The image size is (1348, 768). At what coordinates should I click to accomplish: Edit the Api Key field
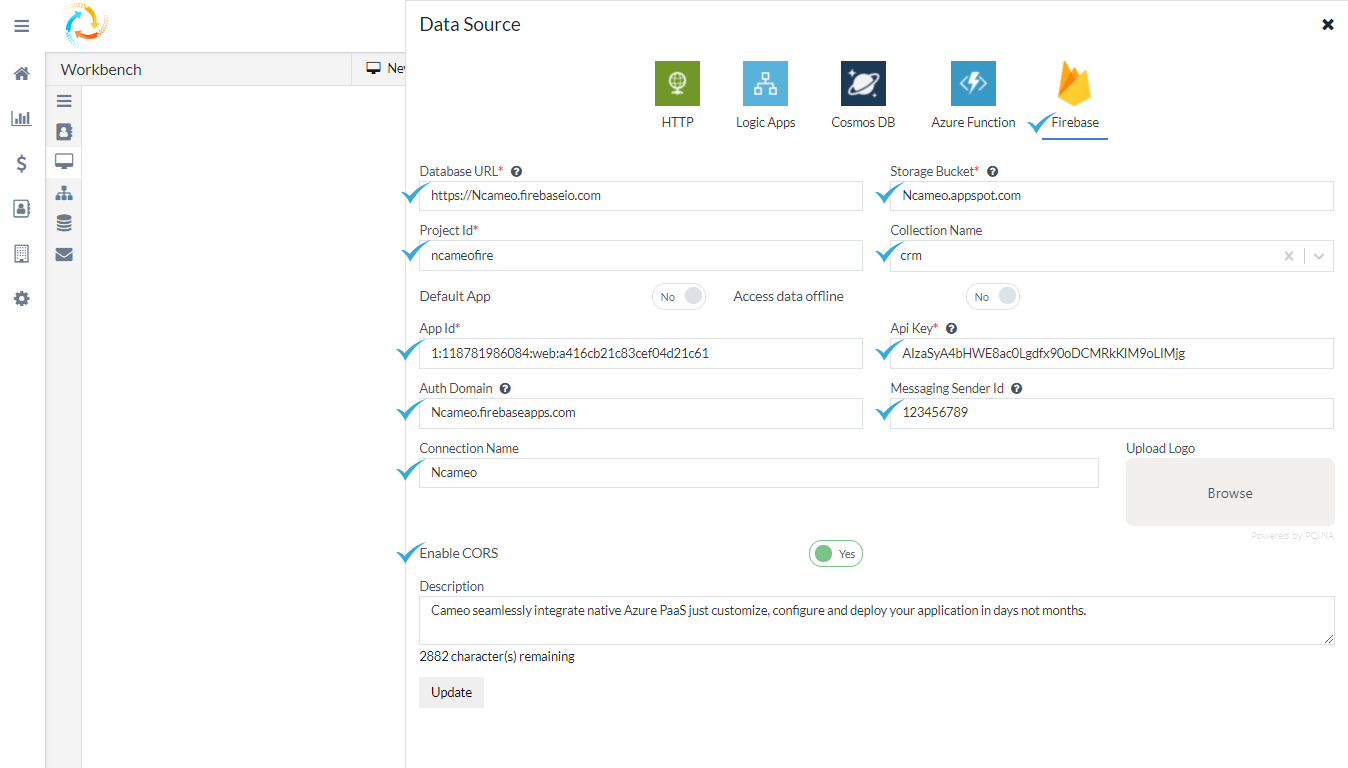[1112, 353]
